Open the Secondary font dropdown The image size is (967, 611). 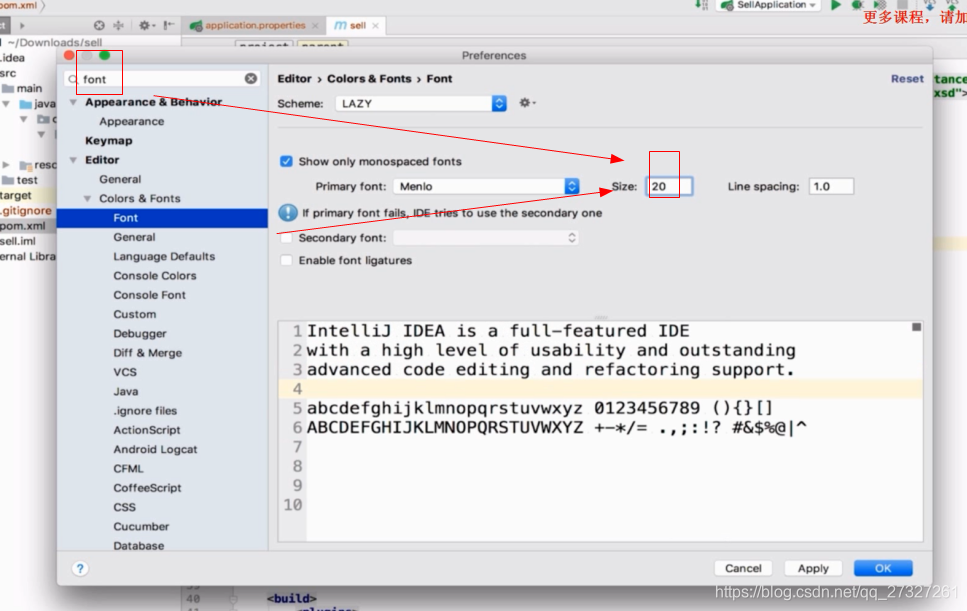coord(486,237)
